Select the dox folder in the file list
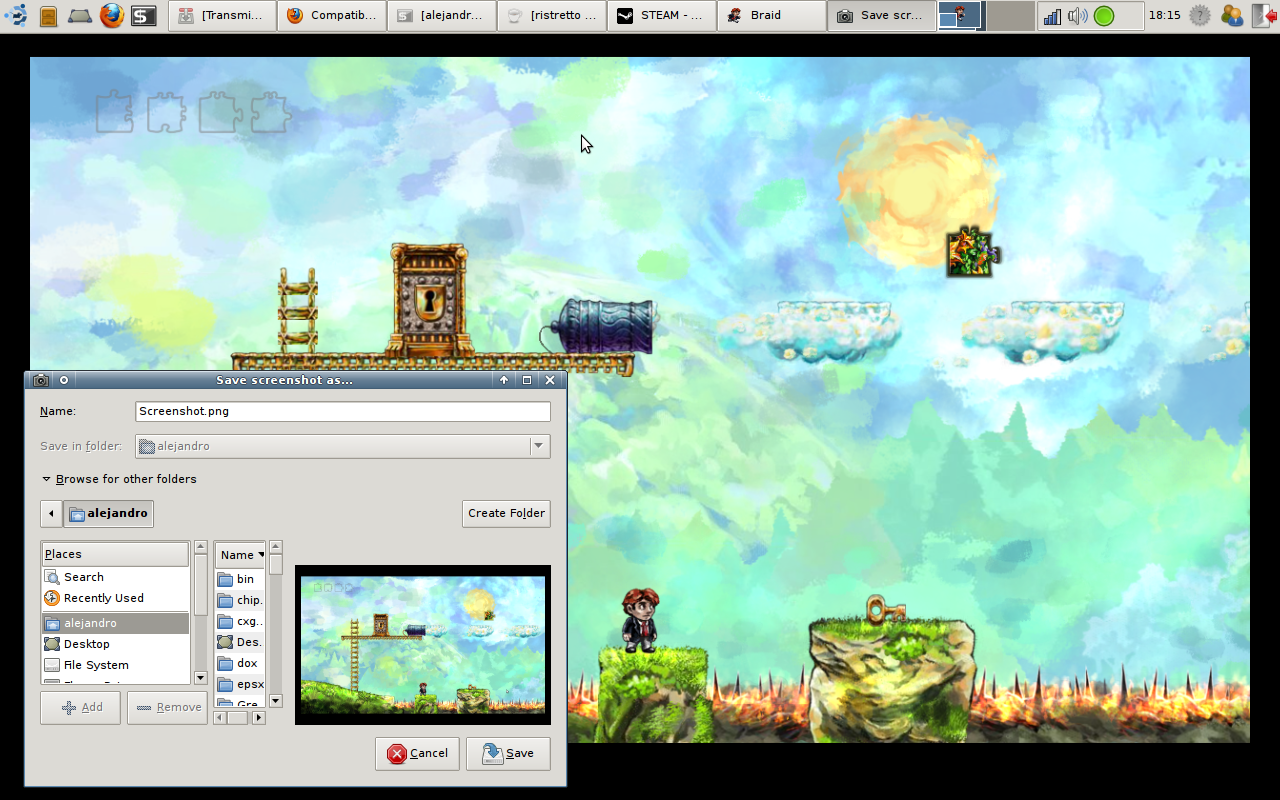 pyautogui.click(x=240, y=663)
